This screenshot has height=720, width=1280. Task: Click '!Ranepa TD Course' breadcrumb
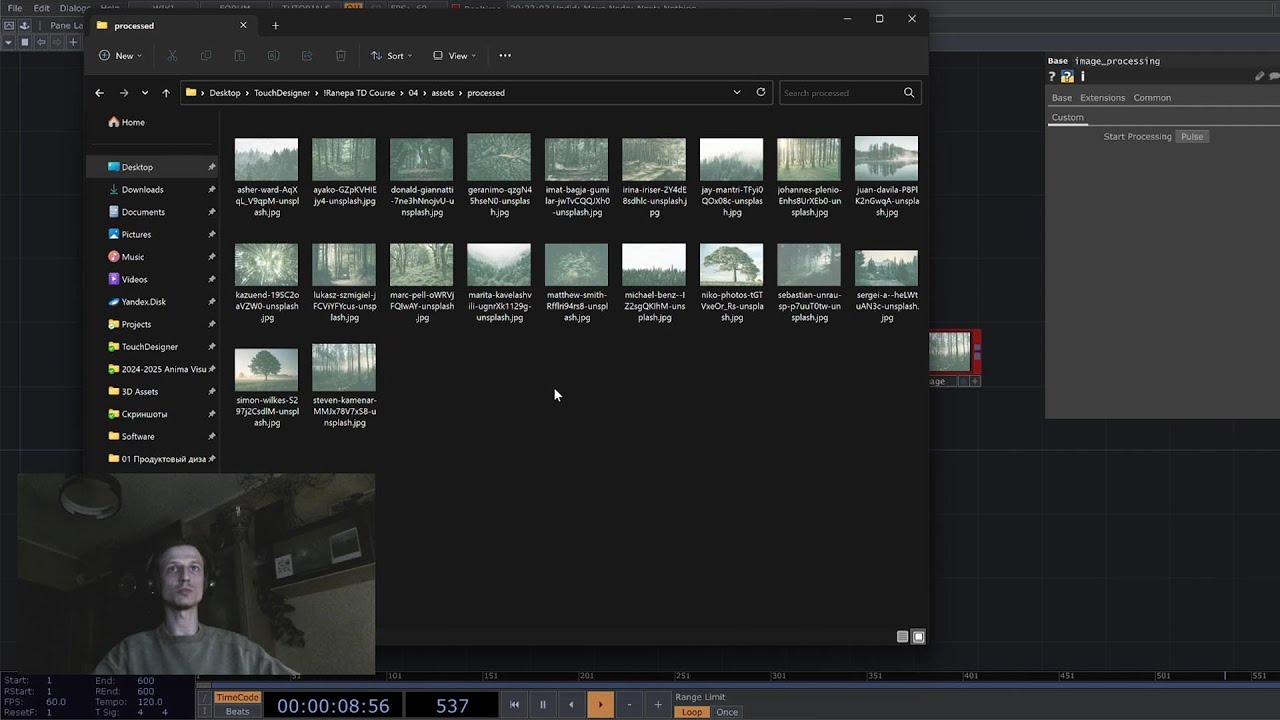(359, 93)
